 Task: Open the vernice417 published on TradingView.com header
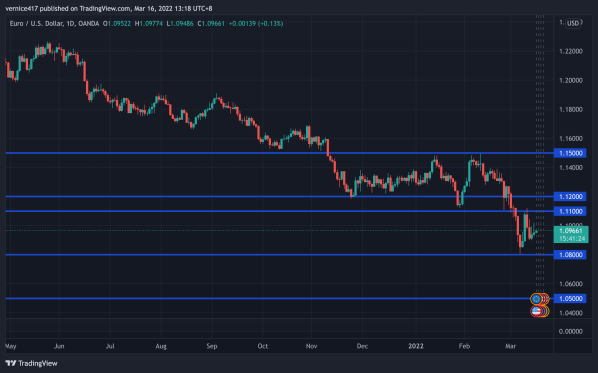tap(109, 8)
